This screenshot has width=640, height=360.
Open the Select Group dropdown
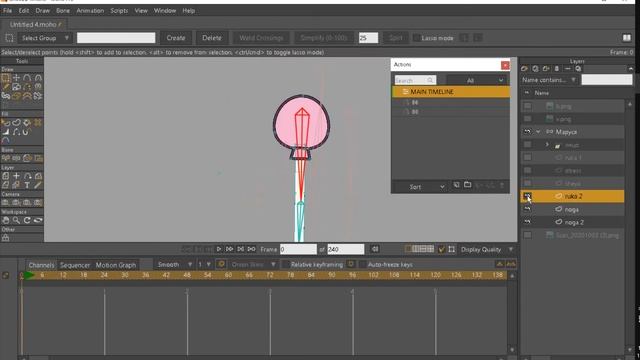45,38
